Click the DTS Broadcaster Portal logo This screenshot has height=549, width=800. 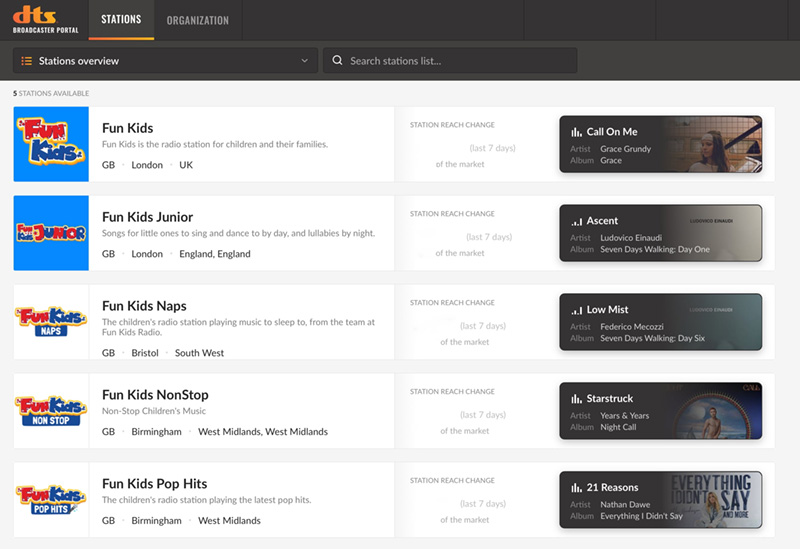point(42,19)
